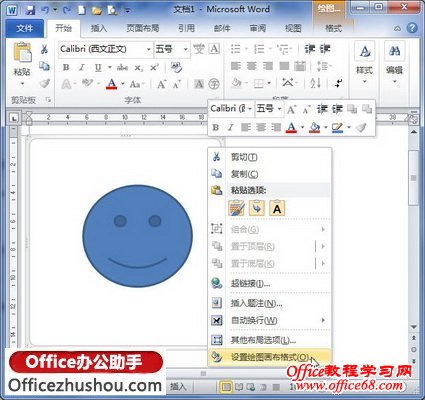Choose Cut from the context menu
Viewport: 425px width, 400px height.
269,157
